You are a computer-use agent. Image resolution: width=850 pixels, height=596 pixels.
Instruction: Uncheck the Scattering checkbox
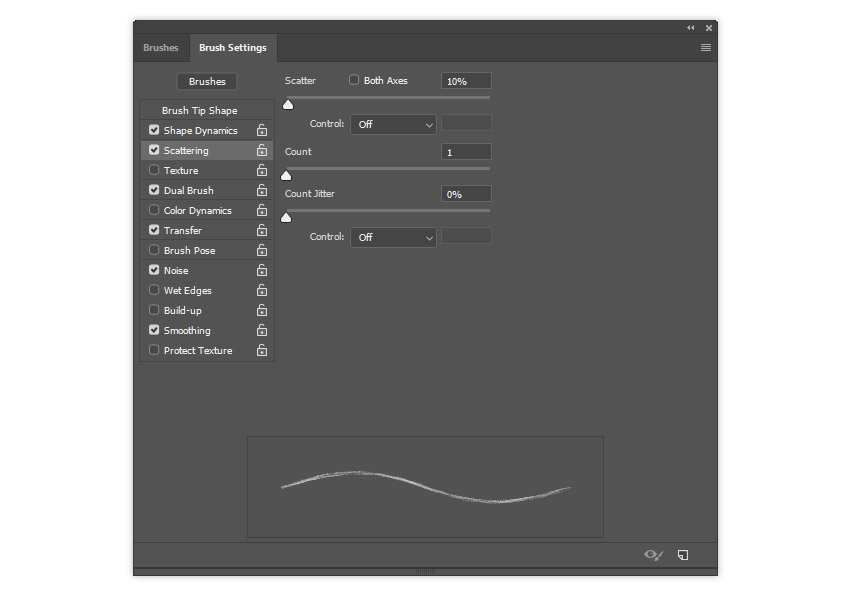pyautogui.click(x=154, y=150)
